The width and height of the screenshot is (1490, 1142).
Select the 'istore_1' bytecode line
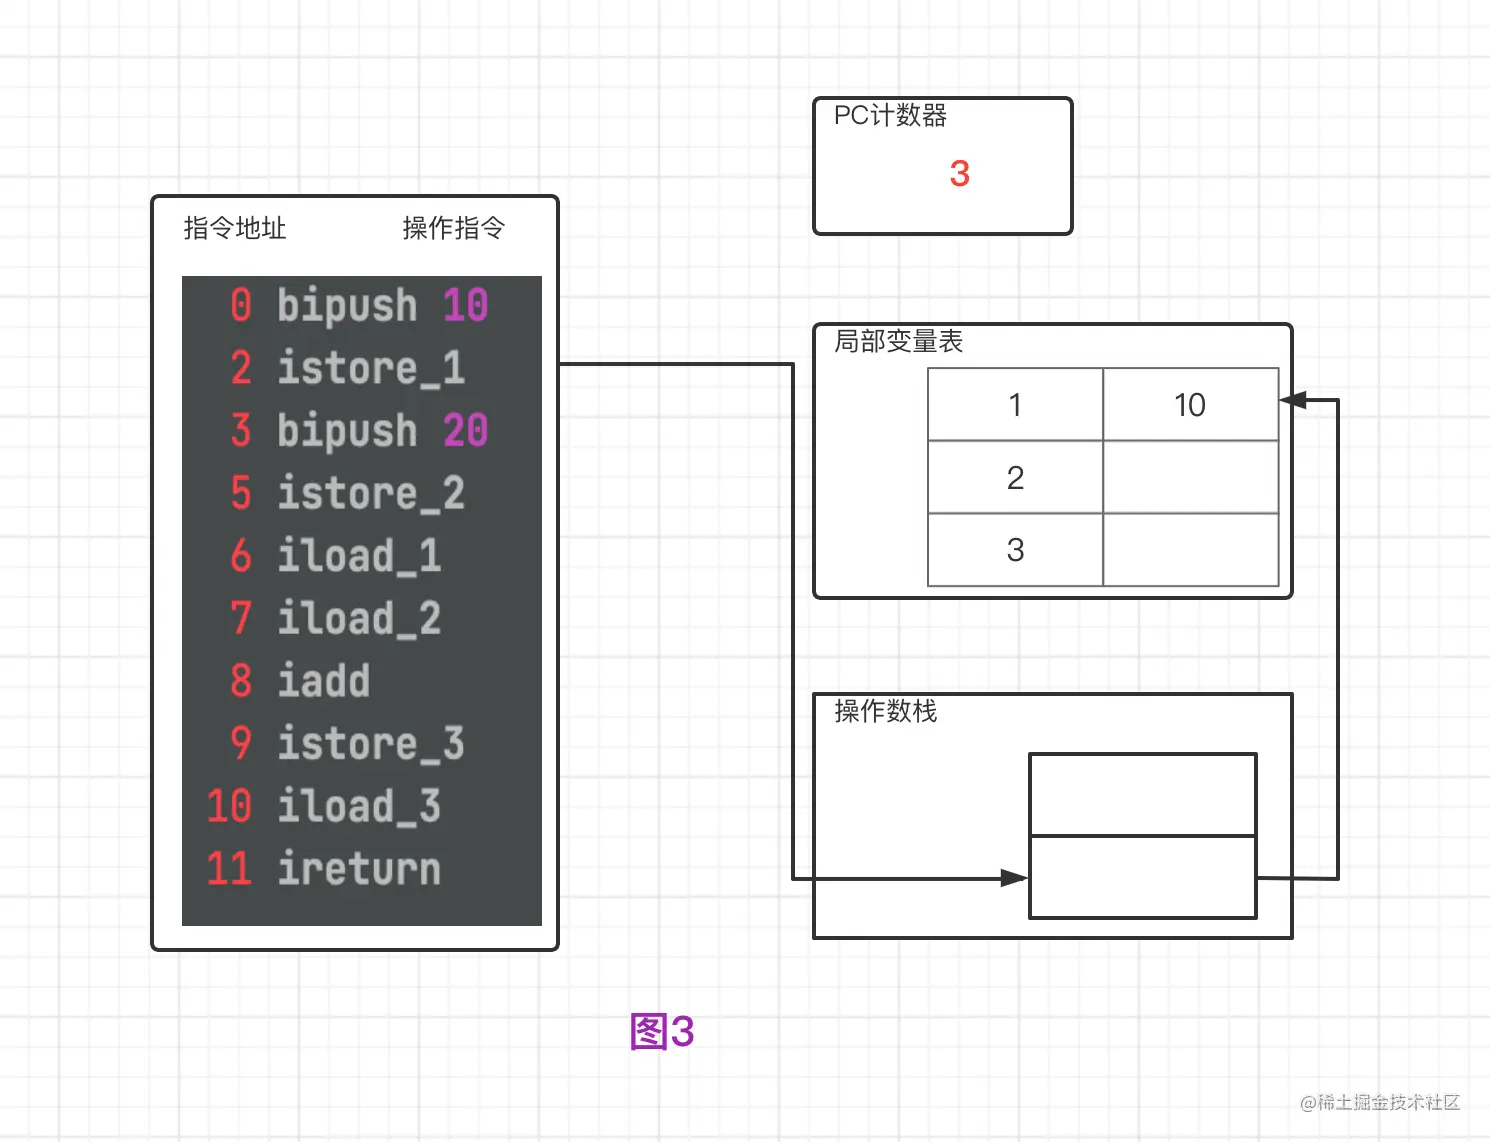point(347,368)
